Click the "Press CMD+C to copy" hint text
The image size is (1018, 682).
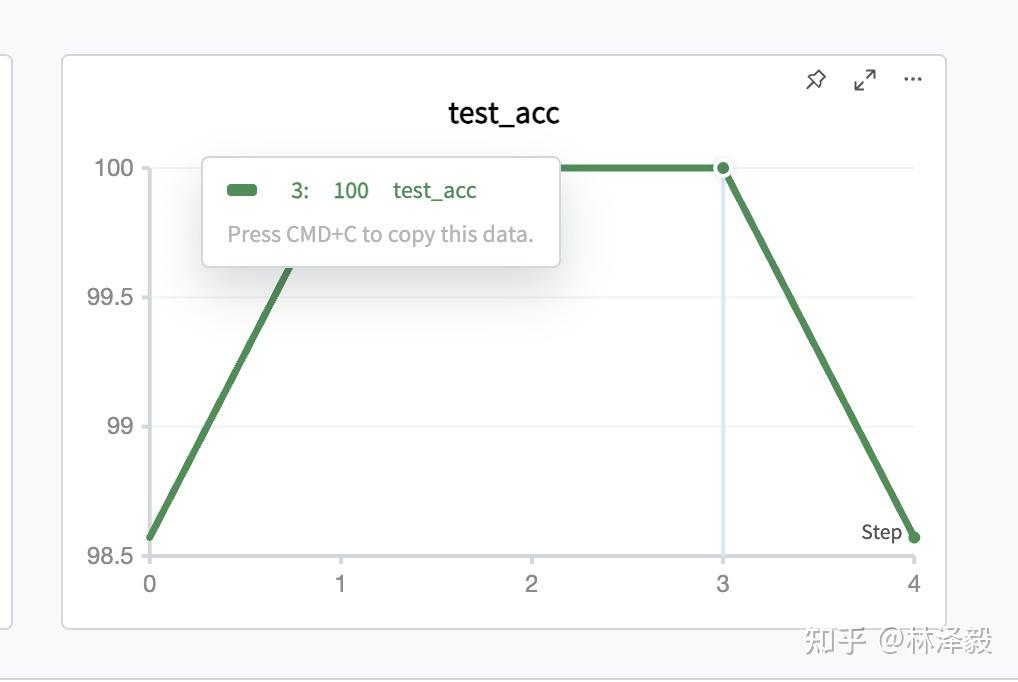tap(380, 235)
